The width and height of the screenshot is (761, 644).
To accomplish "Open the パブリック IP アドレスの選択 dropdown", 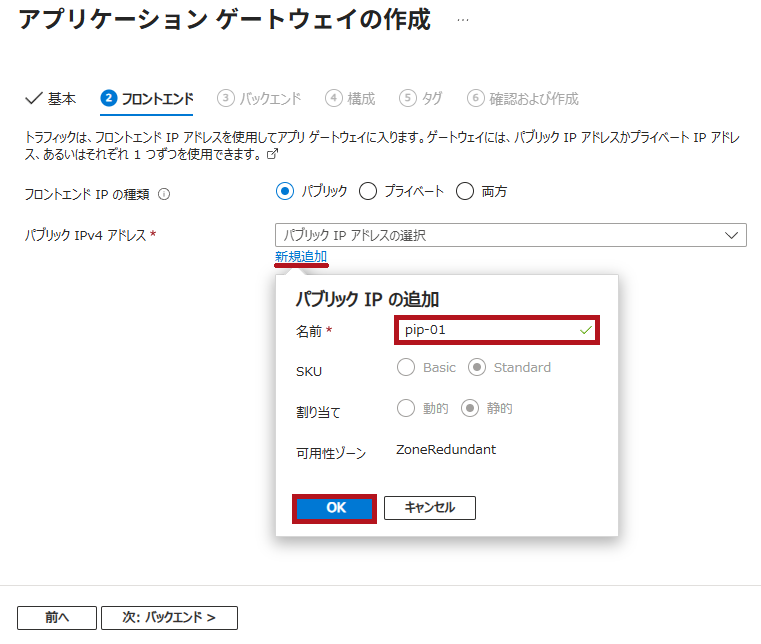I will [x=510, y=235].
